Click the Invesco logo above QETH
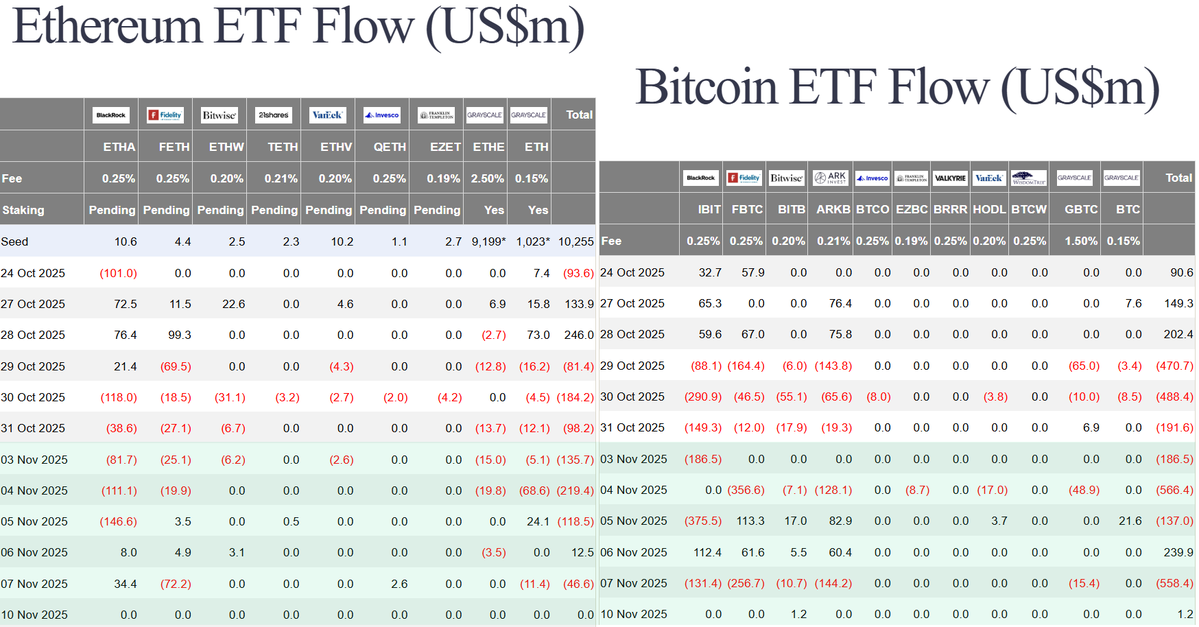Image resolution: width=1199 pixels, height=627 pixels. [x=381, y=115]
